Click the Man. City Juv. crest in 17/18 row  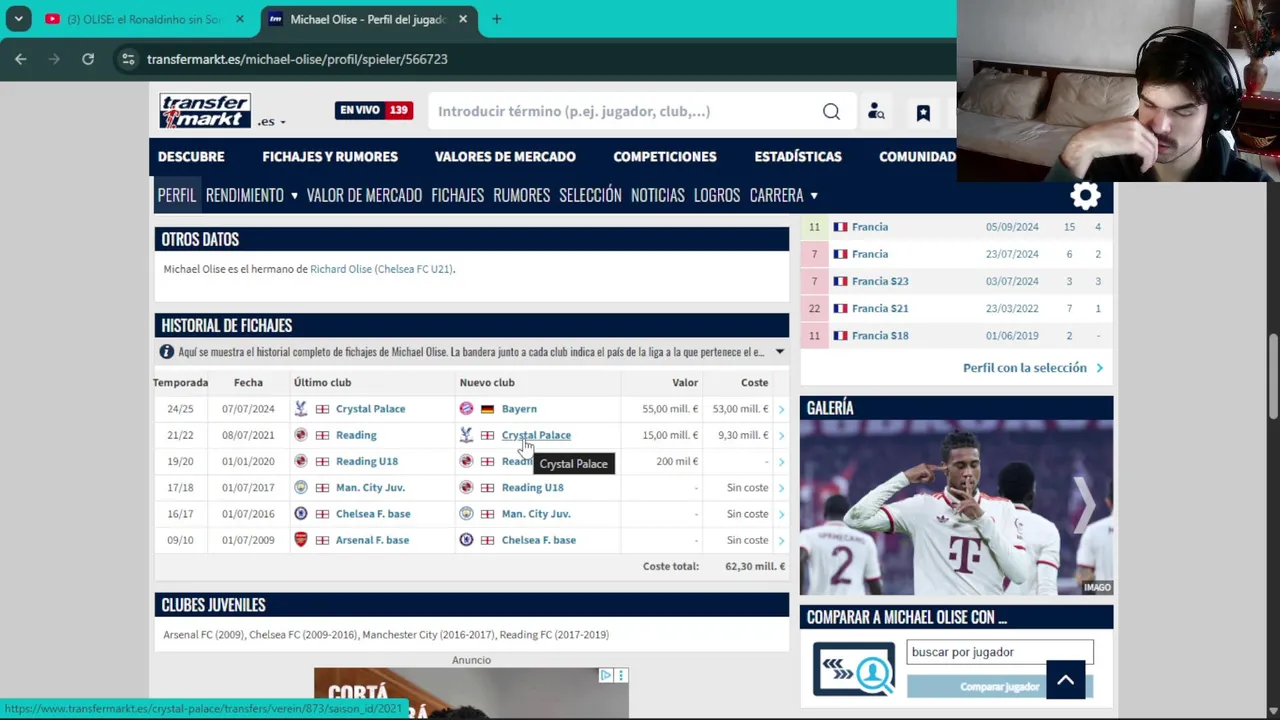(x=300, y=488)
